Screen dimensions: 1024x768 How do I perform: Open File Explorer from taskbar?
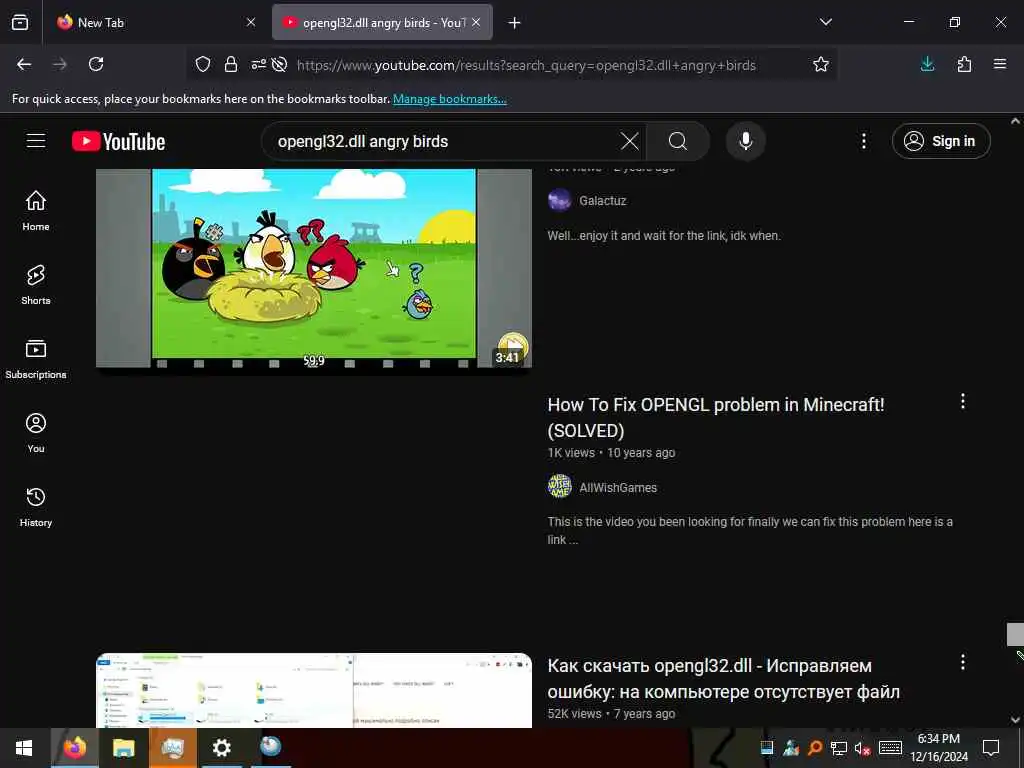click(x=123, y=747)
